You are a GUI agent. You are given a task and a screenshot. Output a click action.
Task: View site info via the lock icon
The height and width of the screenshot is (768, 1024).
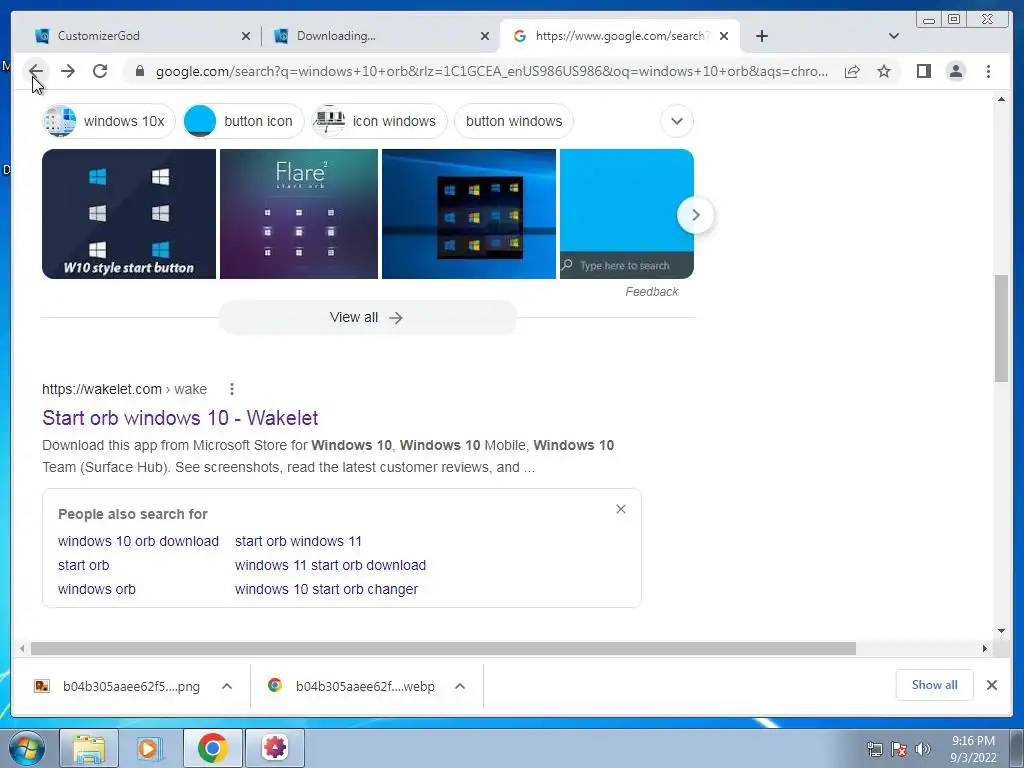[x=139, y=71]
